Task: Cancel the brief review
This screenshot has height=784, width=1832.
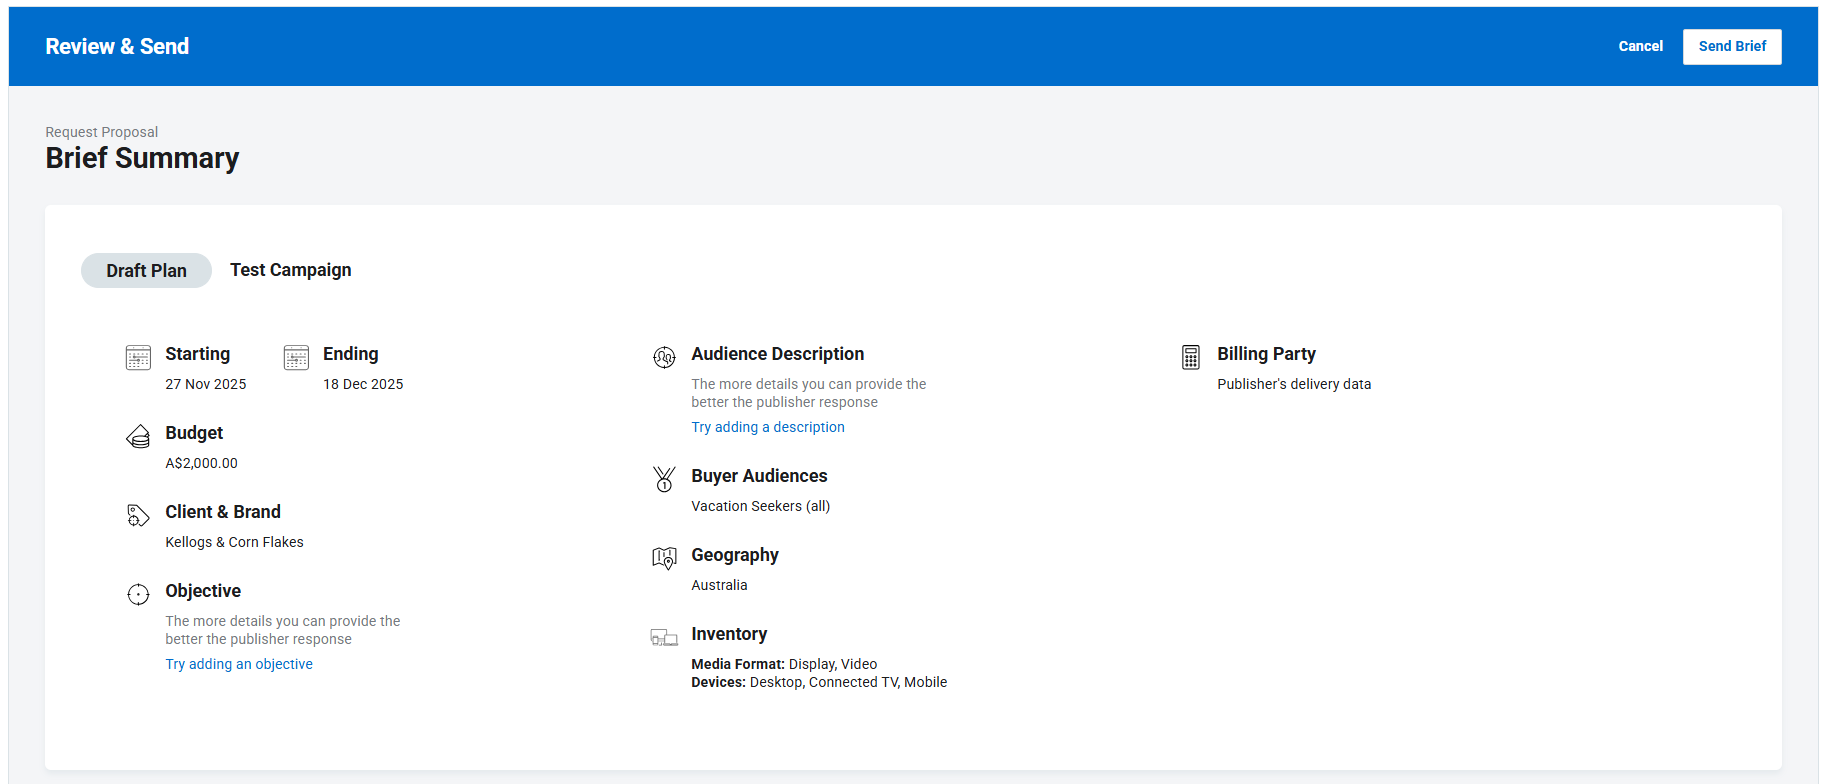Action: (1640, 46)
